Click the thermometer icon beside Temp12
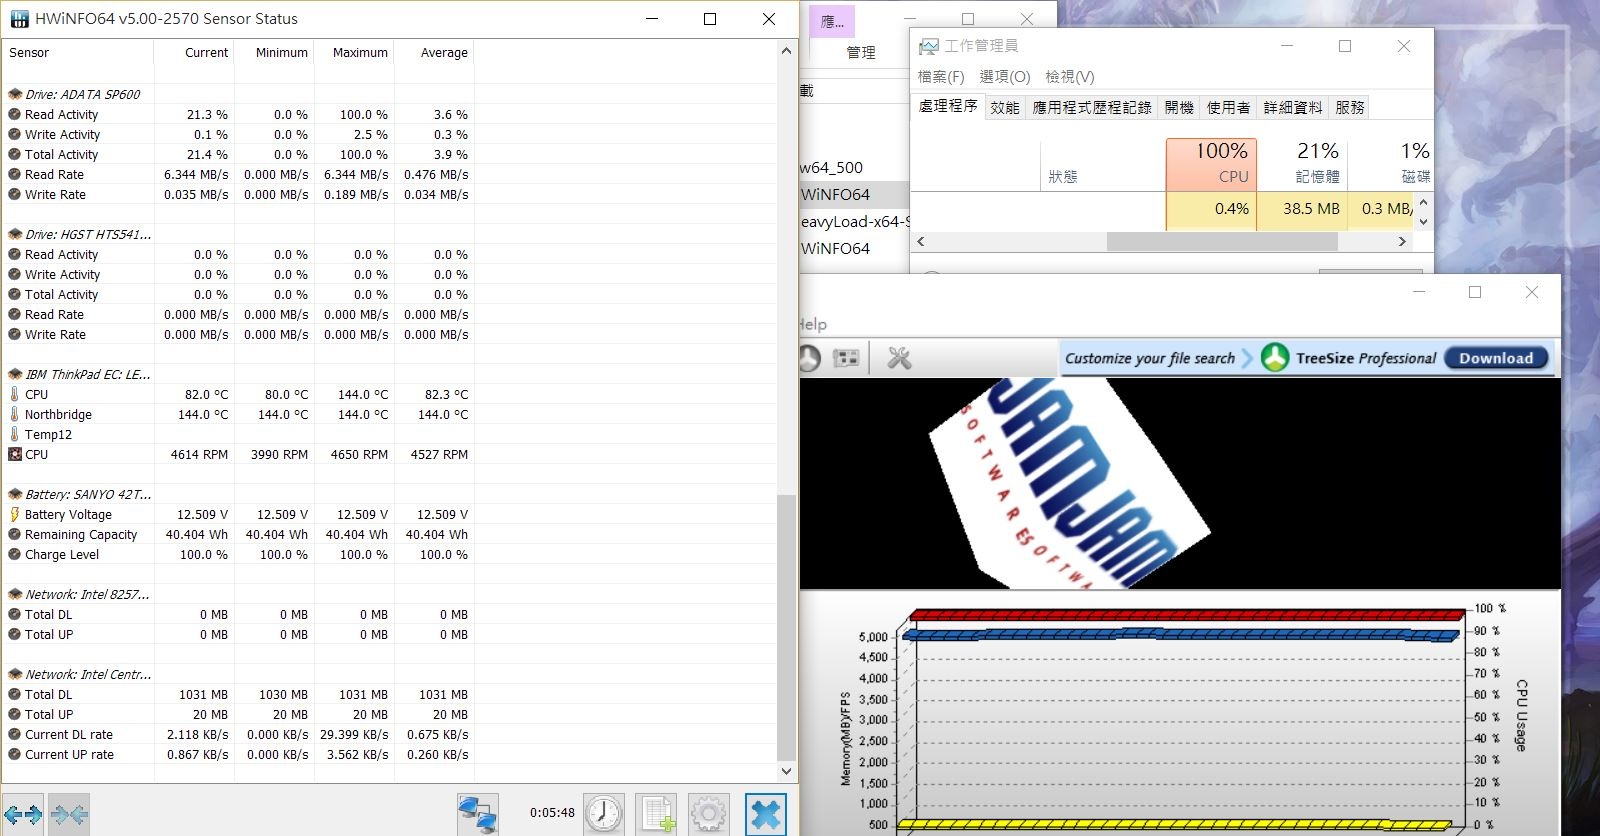Viewport: 1600px width, 836px height. pyautogui.click(x=14, y=434)
